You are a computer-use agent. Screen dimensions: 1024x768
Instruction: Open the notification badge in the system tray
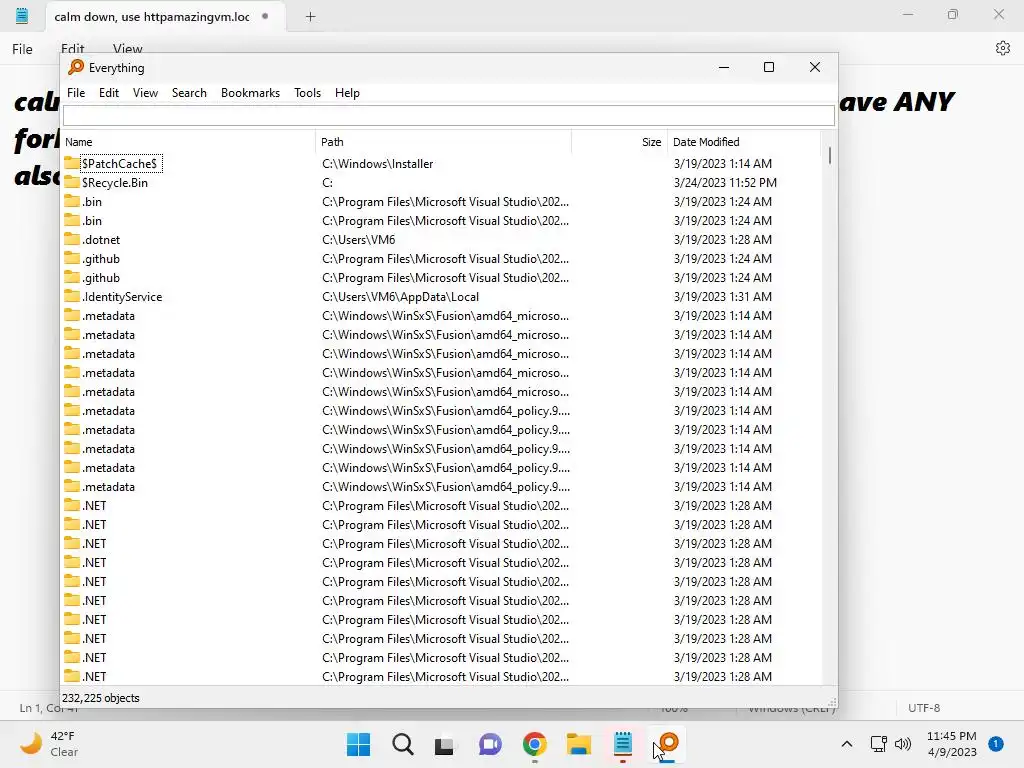(996, 743)
